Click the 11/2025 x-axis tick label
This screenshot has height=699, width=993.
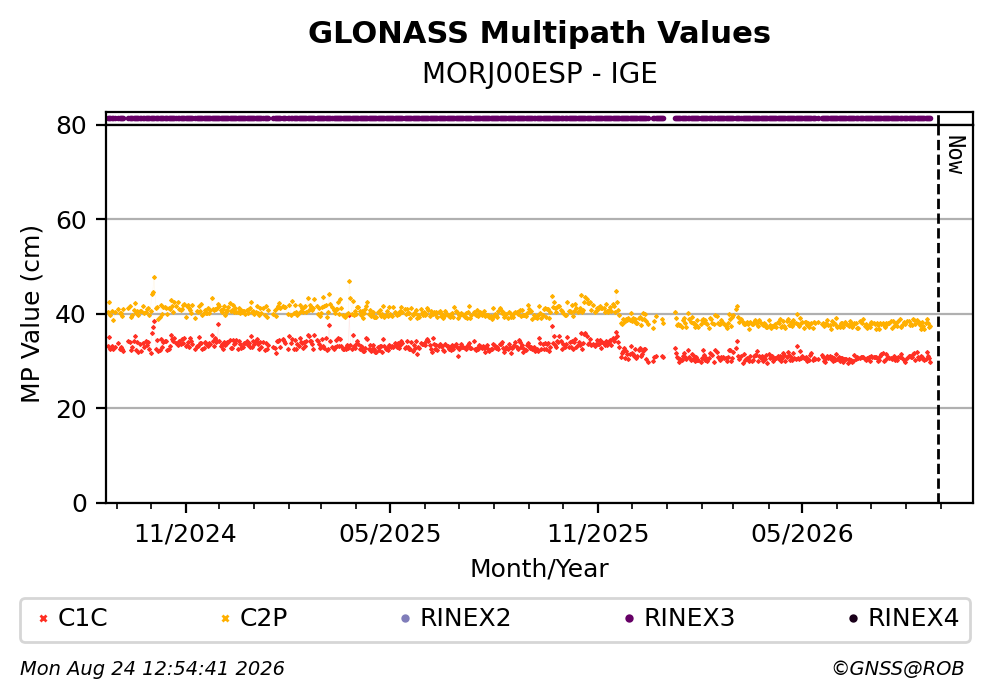(598, 534)
